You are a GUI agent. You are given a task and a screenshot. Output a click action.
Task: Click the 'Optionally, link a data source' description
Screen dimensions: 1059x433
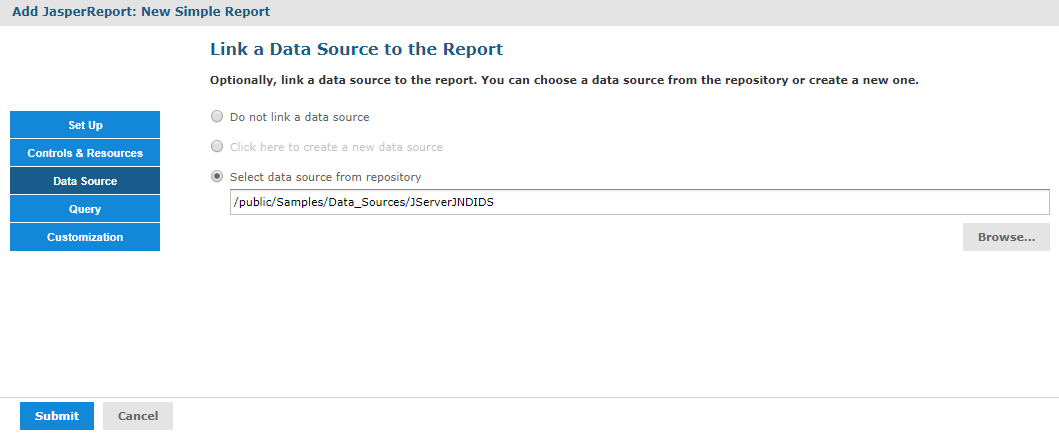pos(564,80)
